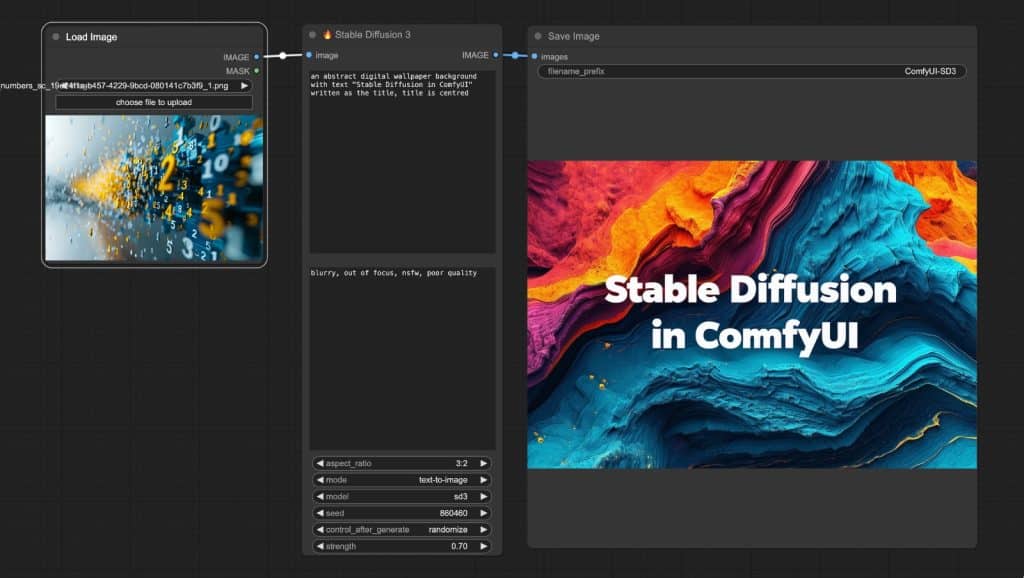Click the Stable Diffusion 3 node title

click(x=366, y=35)
